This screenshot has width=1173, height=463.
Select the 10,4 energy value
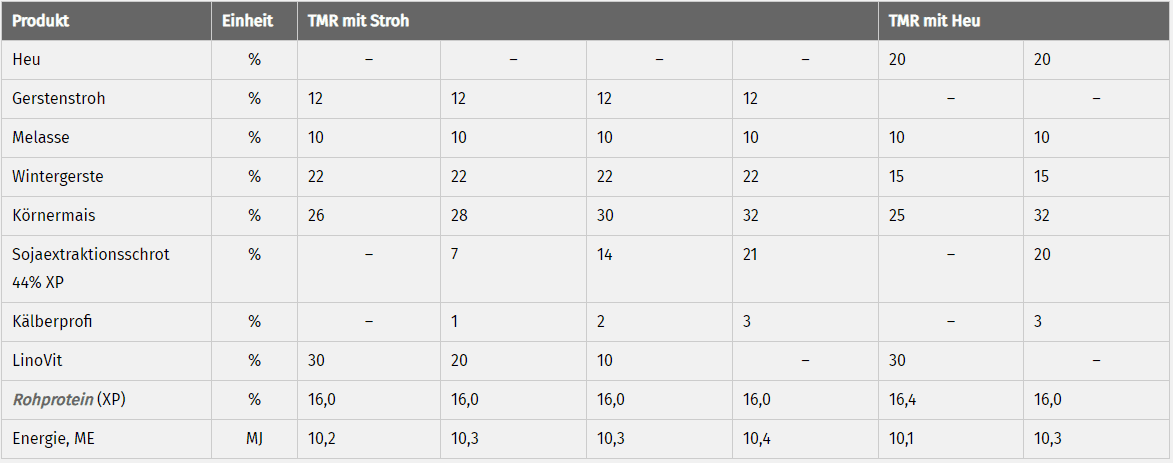pyautogui.click(x=758, y=439)
